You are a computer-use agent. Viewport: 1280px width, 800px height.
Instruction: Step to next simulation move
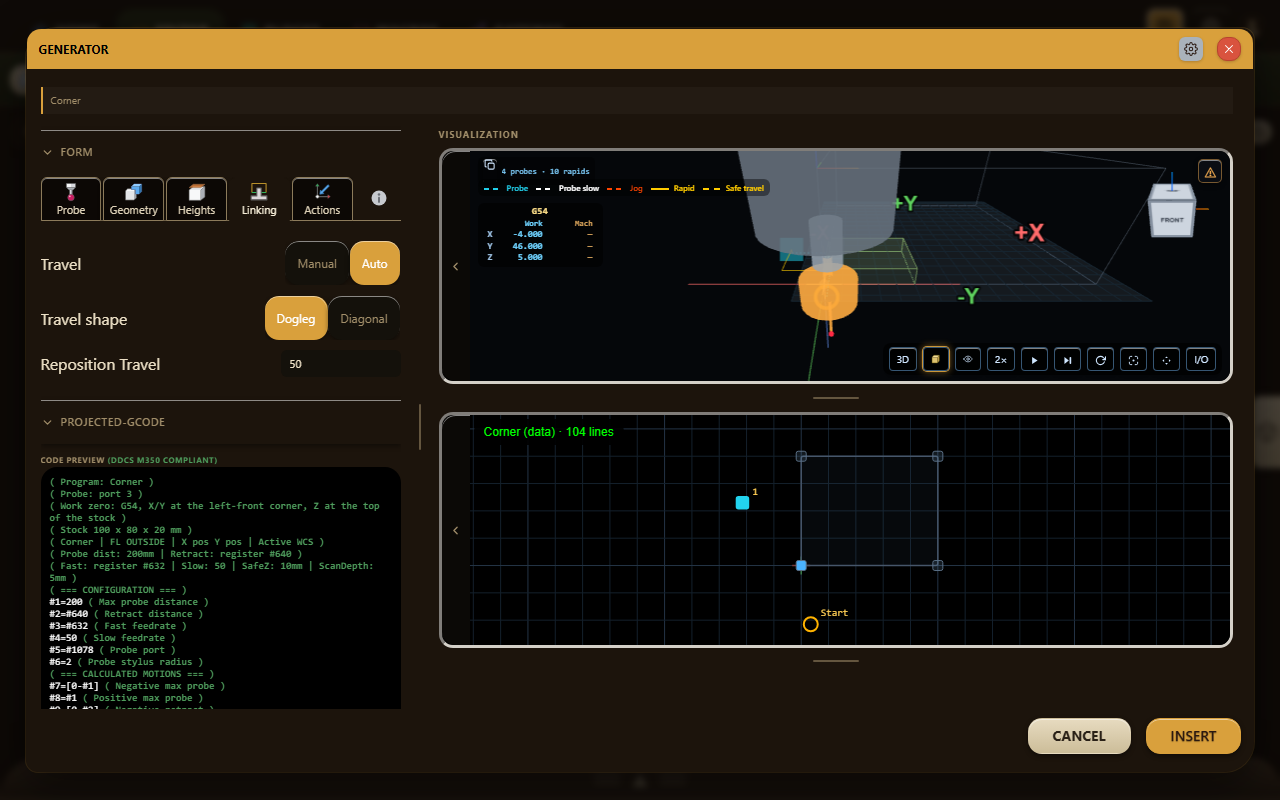point(1067,359)
